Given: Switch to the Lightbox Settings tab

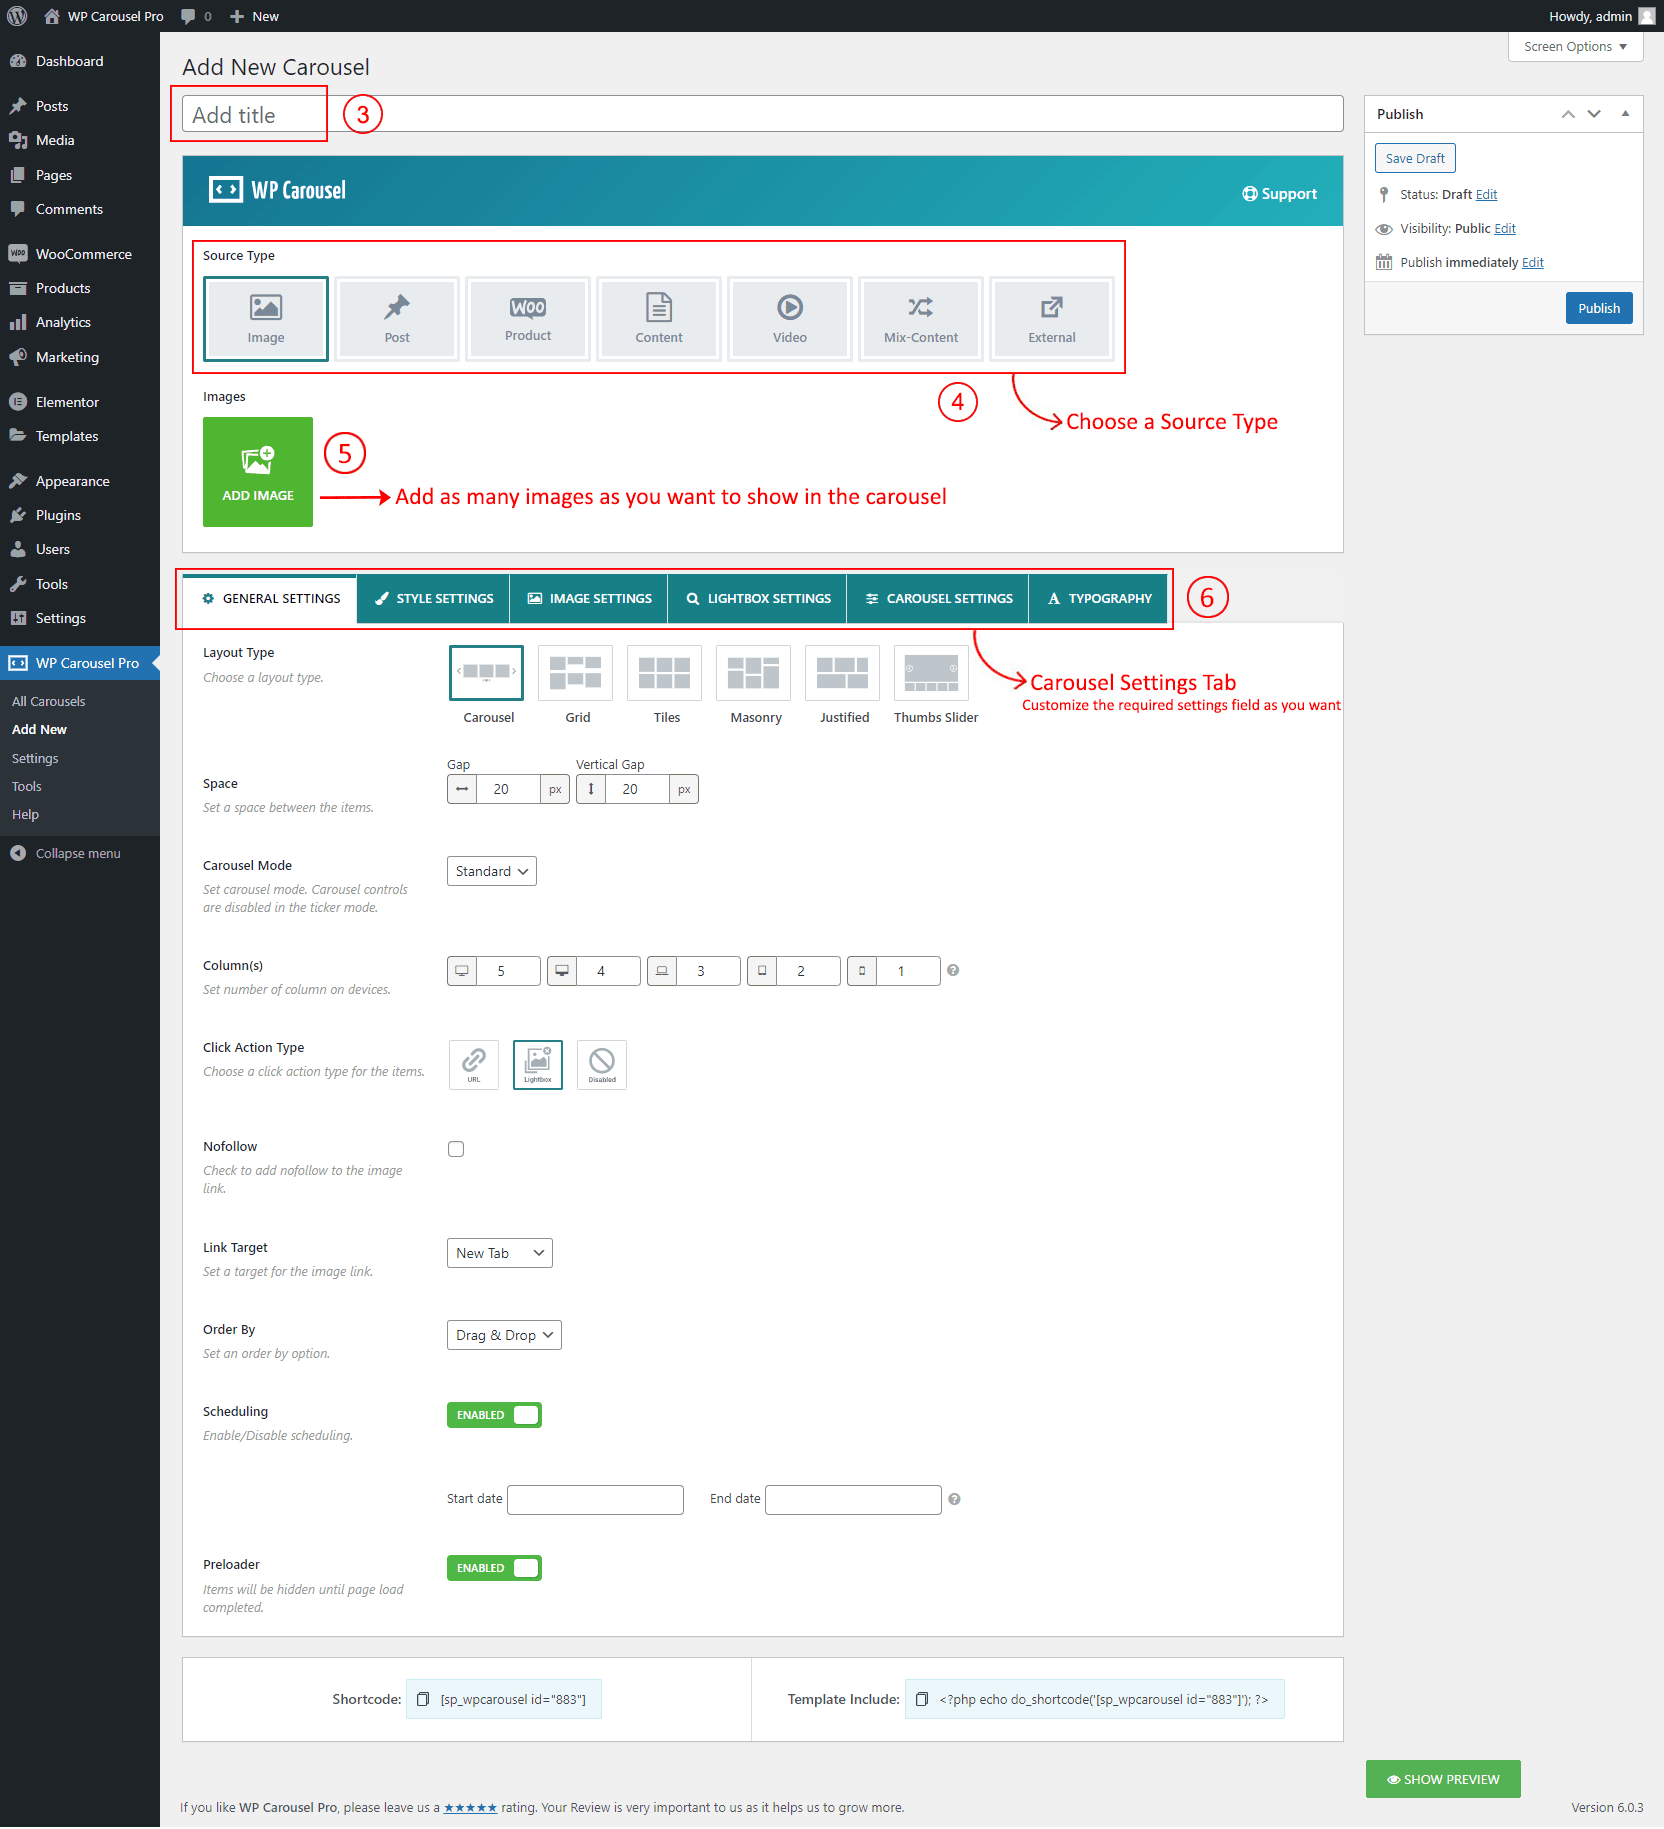Looking at the screenshot, I should coord(757,598).
